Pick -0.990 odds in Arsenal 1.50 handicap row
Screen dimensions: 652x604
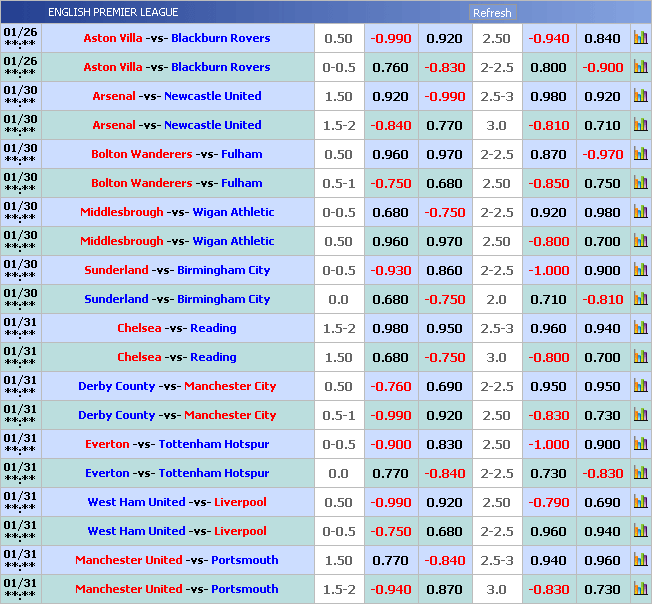[x=445, y=96]
